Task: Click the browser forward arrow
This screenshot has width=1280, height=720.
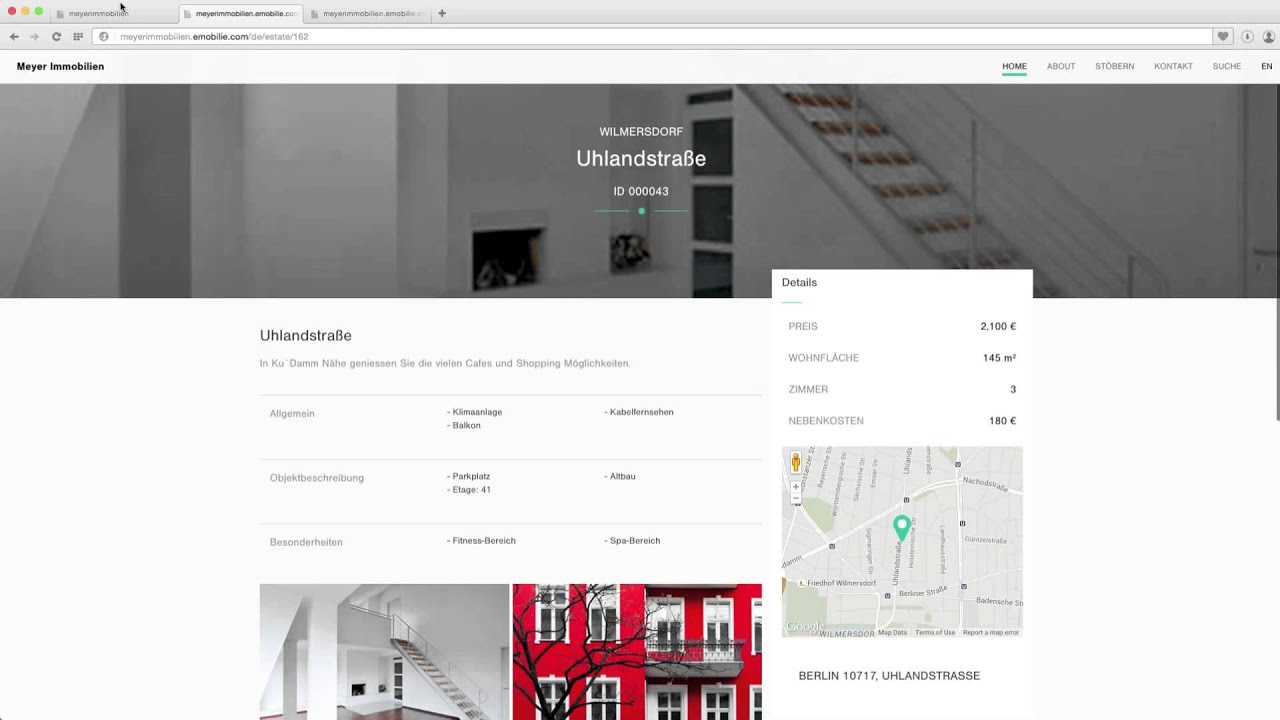Action: point(34,36)
